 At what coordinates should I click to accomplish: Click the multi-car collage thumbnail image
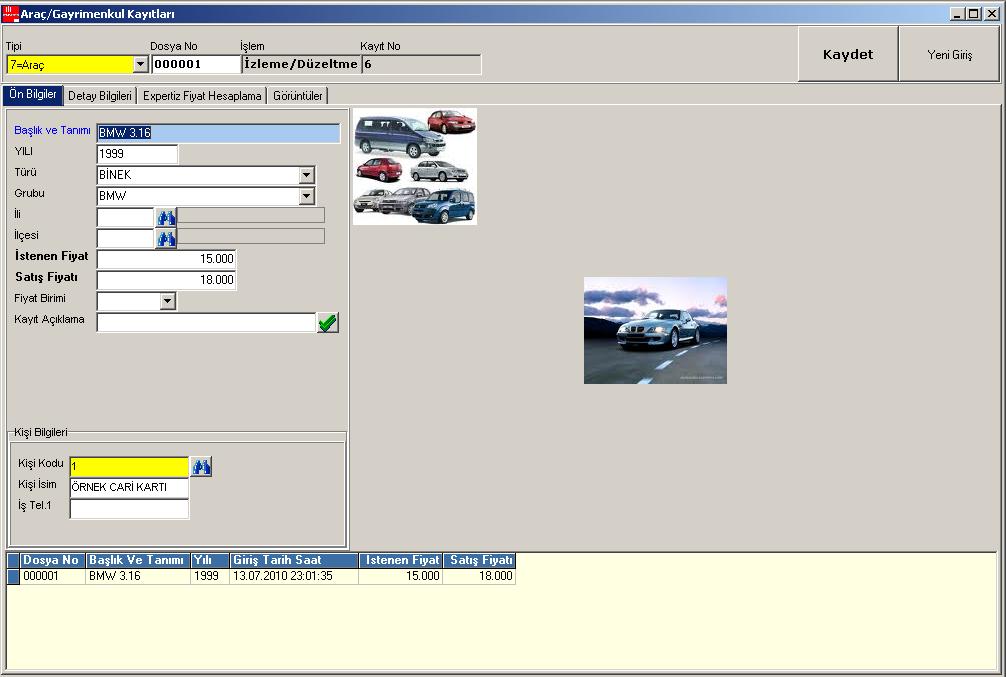coord(415,166)
